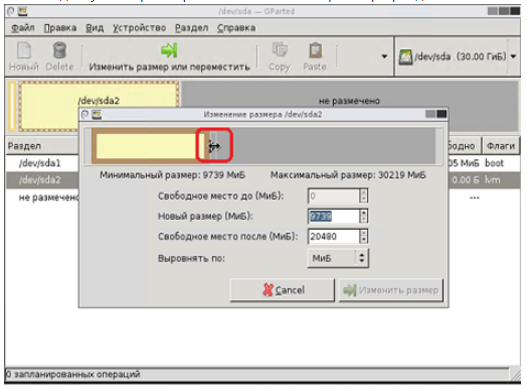Image resolution: width=527 pixels, height=389 pixels.
Task: Open the Выровнять по МиБ dropdown
Action: coord(338,258)
